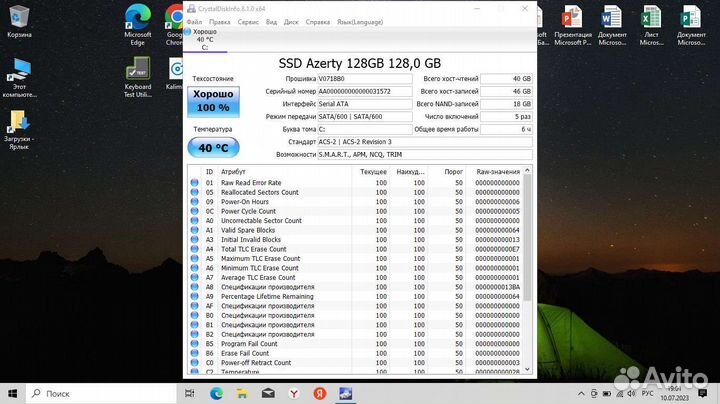Viewport: 720px width, 404px height.
Task: Show hidden system tray icons
Action: (x=581, y=394)
